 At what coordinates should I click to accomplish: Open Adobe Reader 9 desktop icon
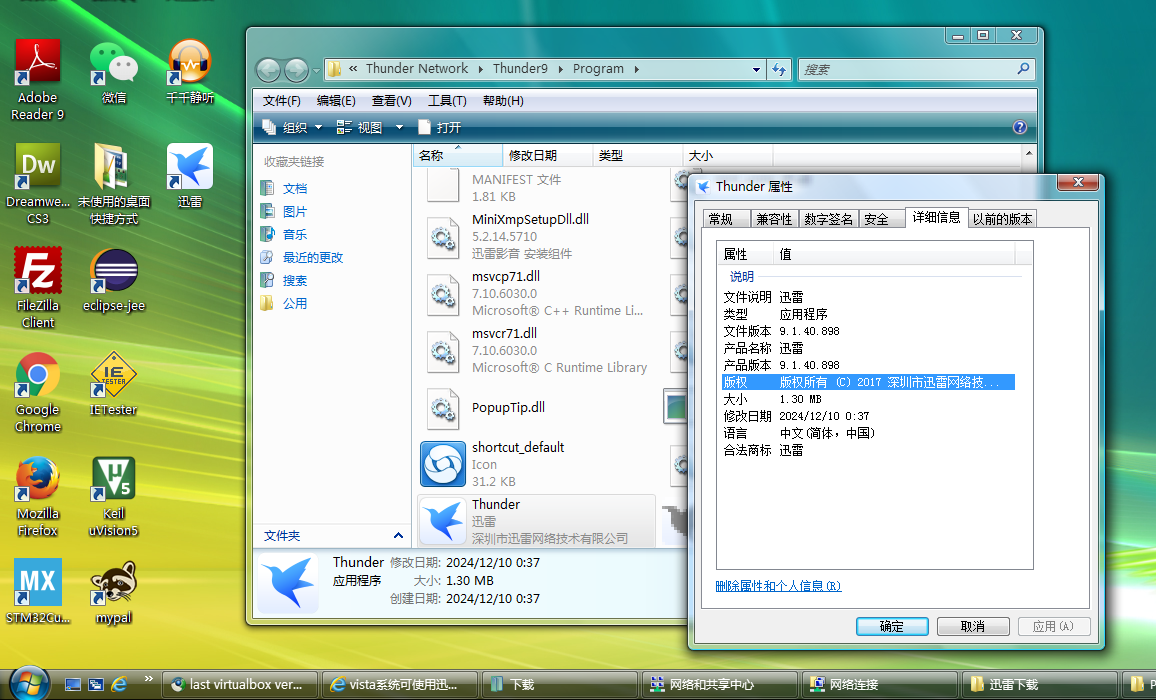pyautogui.click(x=38, y=80)
